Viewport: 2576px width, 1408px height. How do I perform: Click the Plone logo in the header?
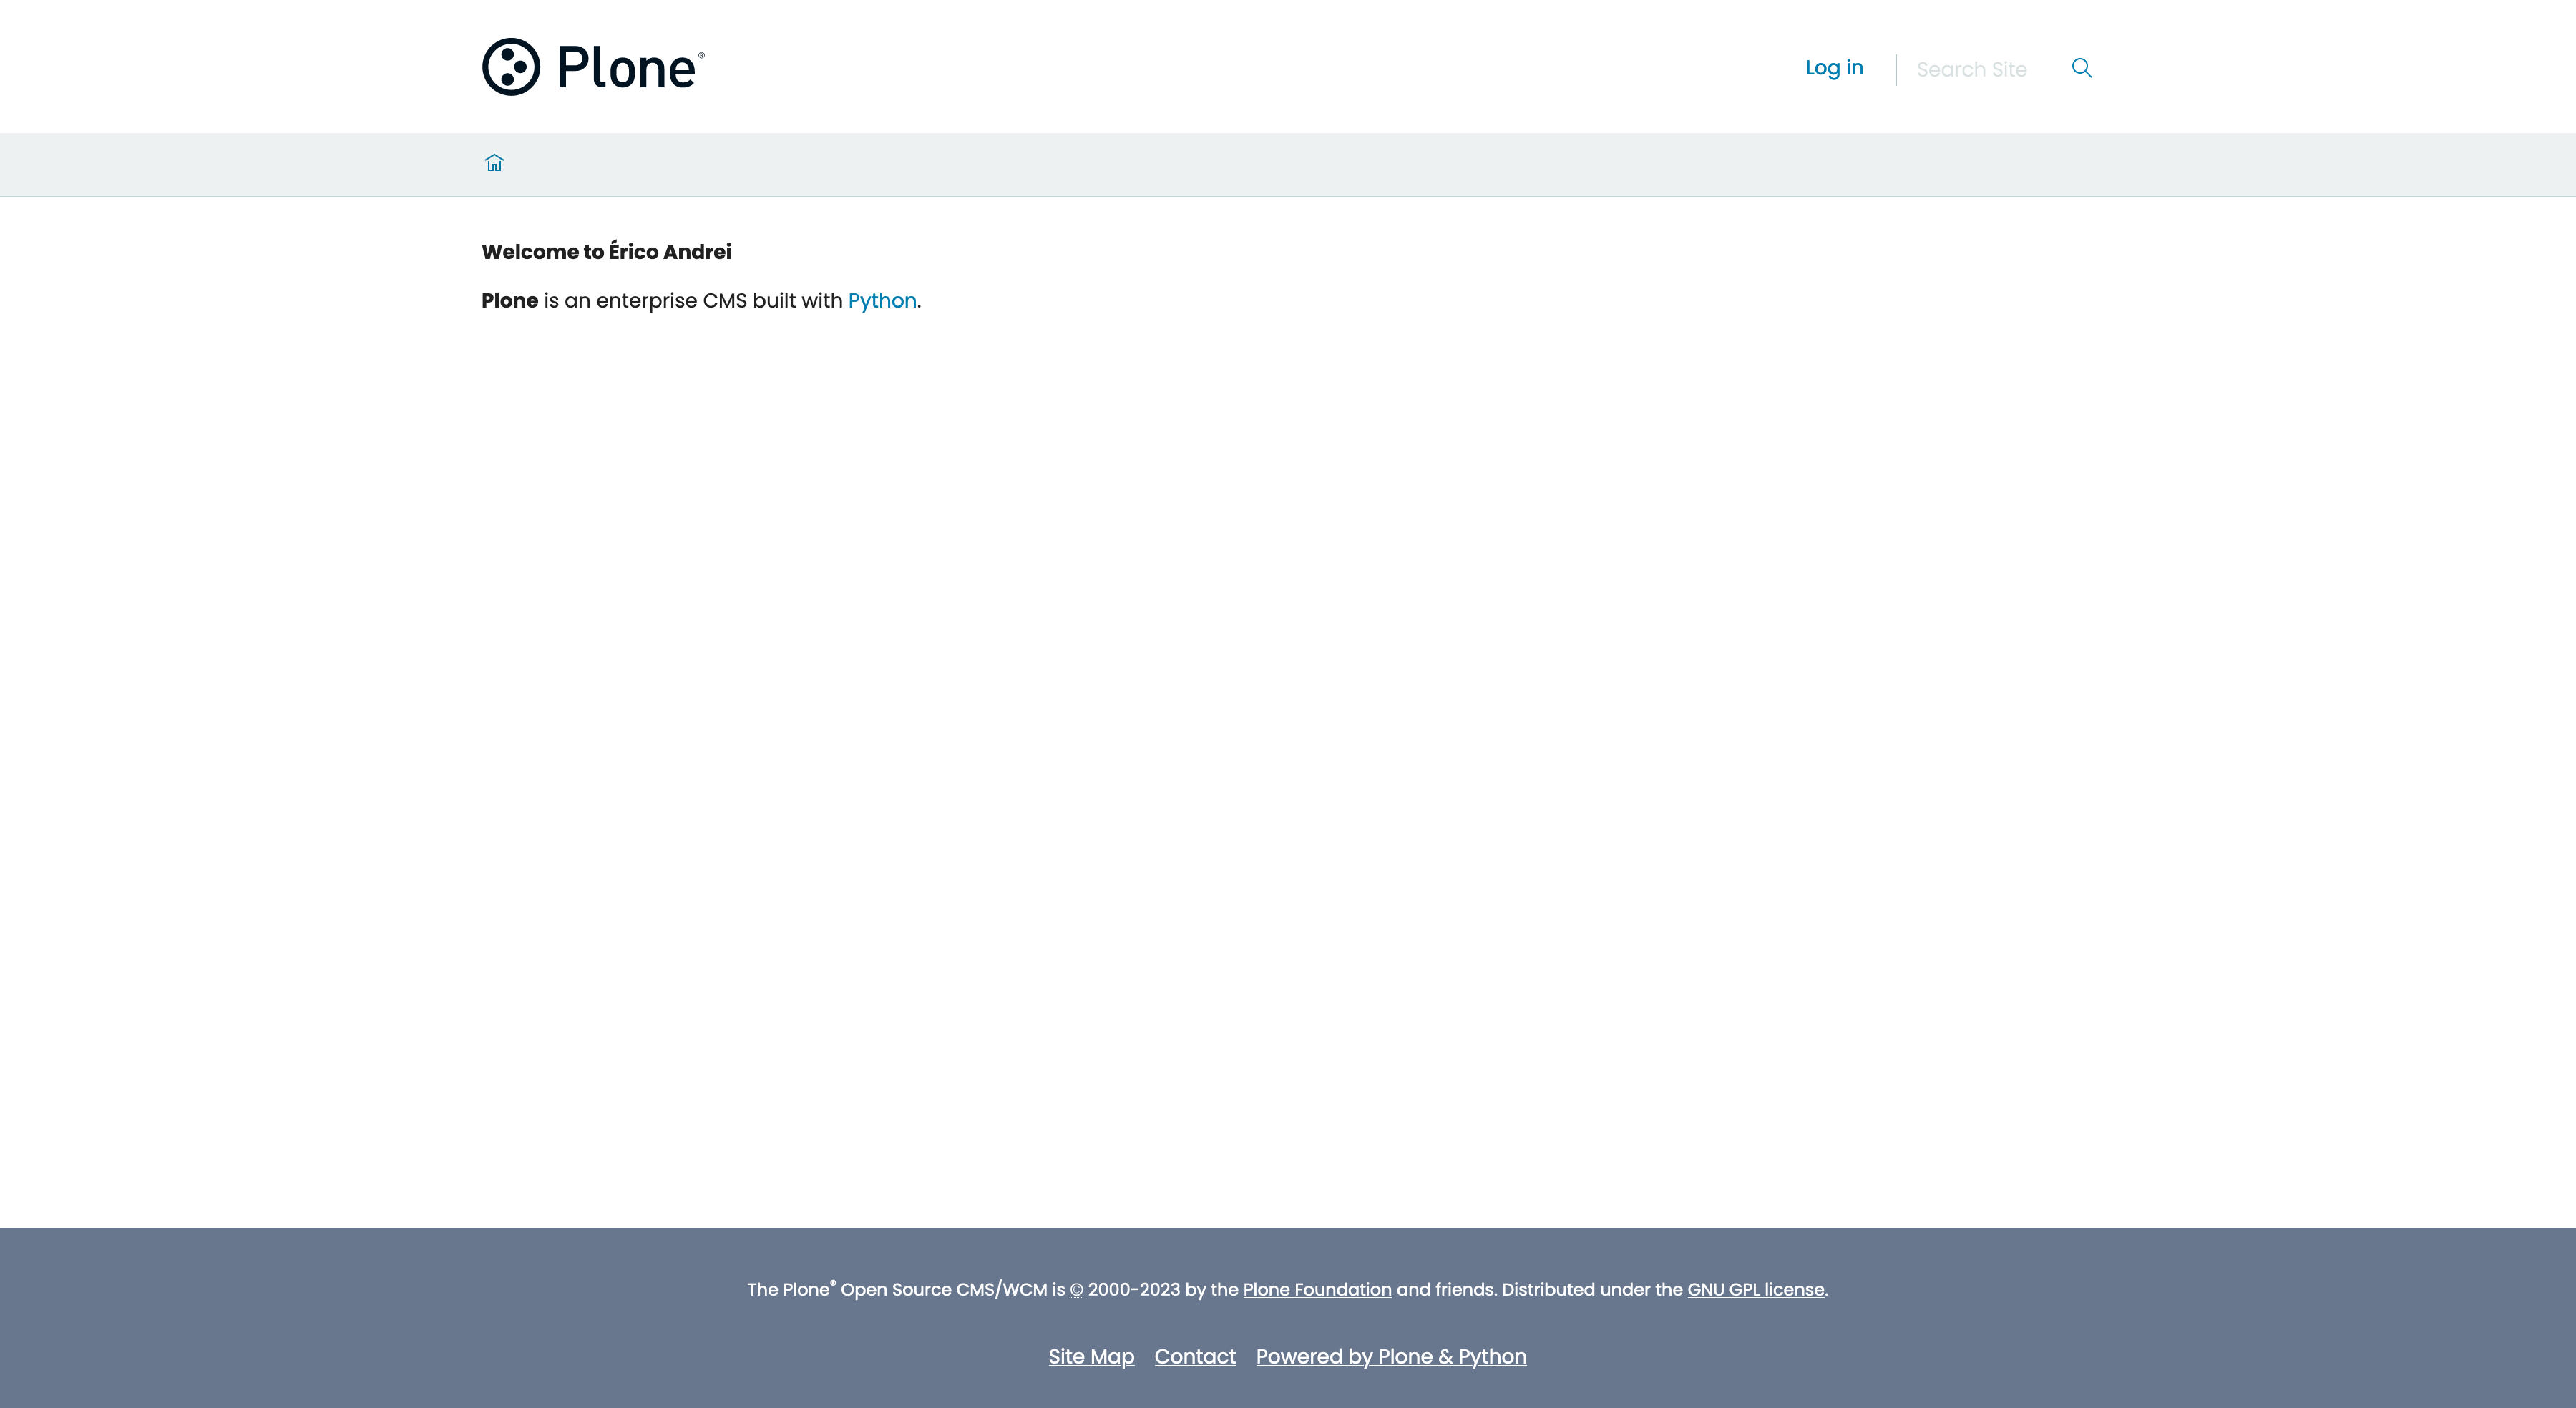(x=593, y=67)
